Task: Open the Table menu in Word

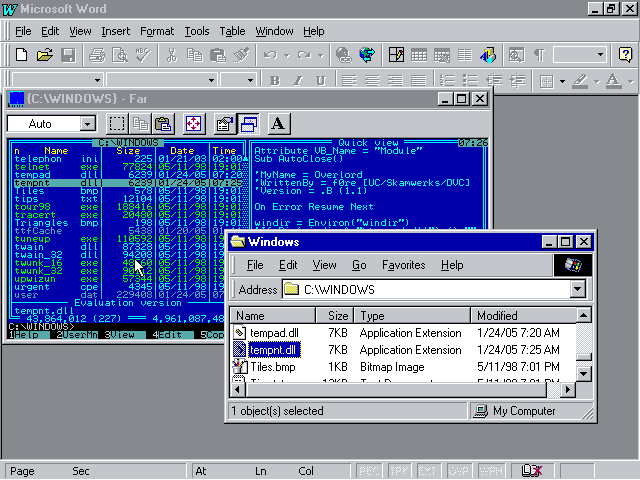Action: coord(232,31)
